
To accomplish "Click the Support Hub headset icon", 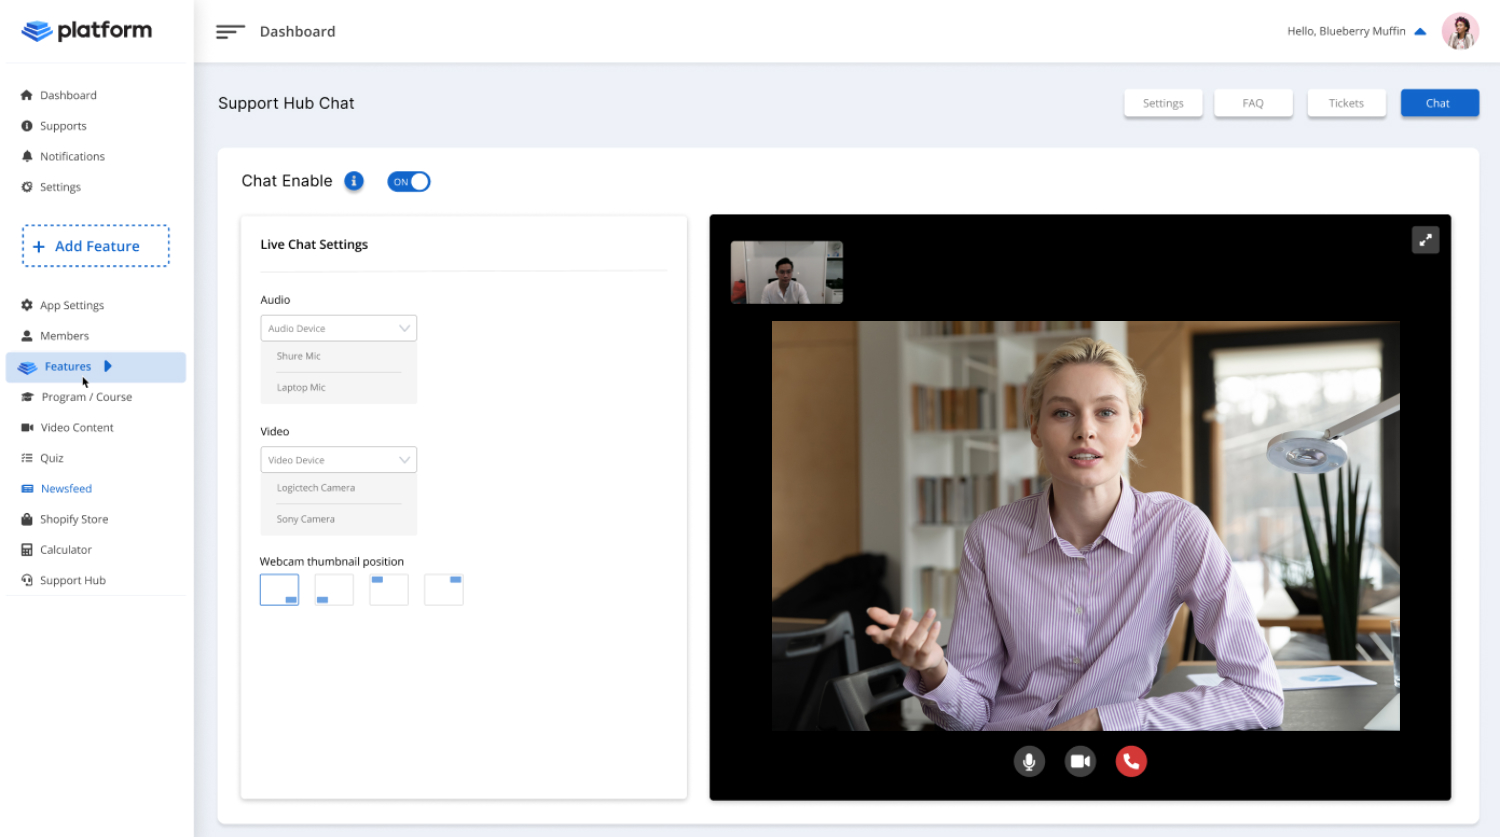I will 27,580.
